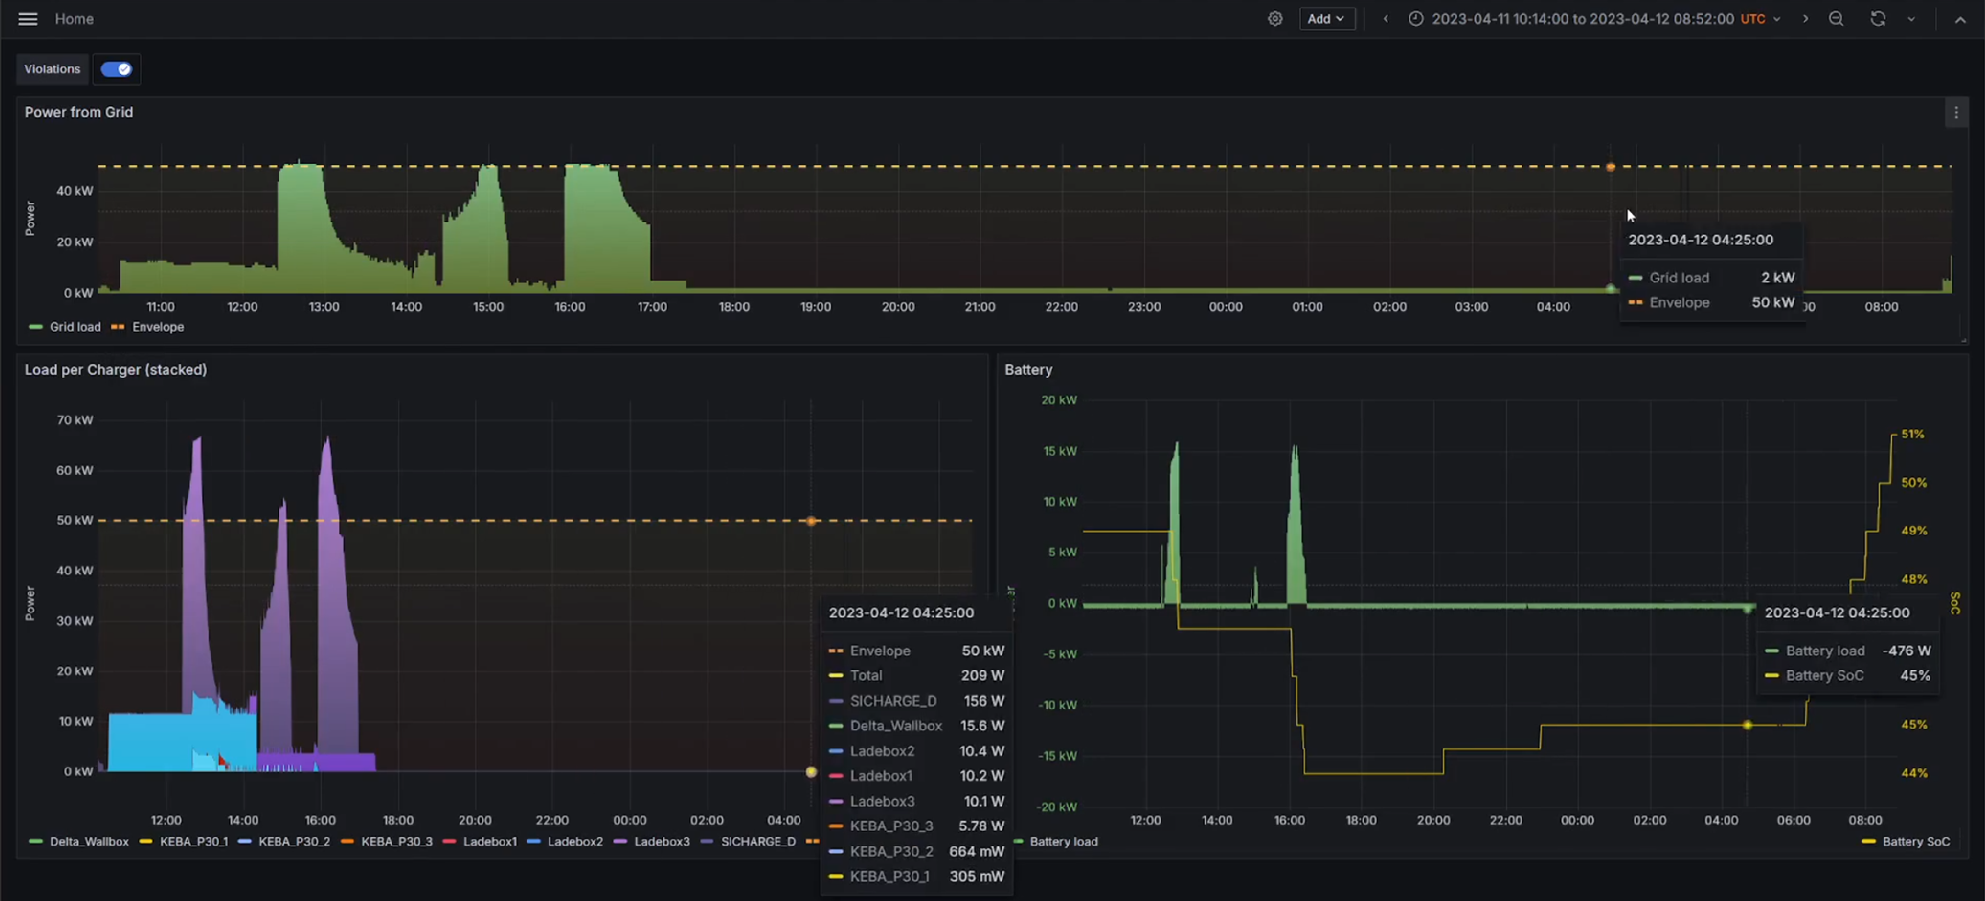Click the Power from Grid panel title

[x=79, y=112]
